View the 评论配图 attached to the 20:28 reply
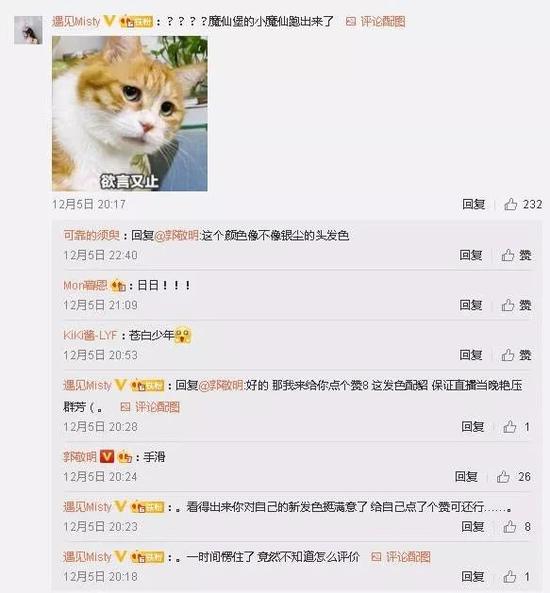This screenshot has height=593, width=550. coord(150,407)
